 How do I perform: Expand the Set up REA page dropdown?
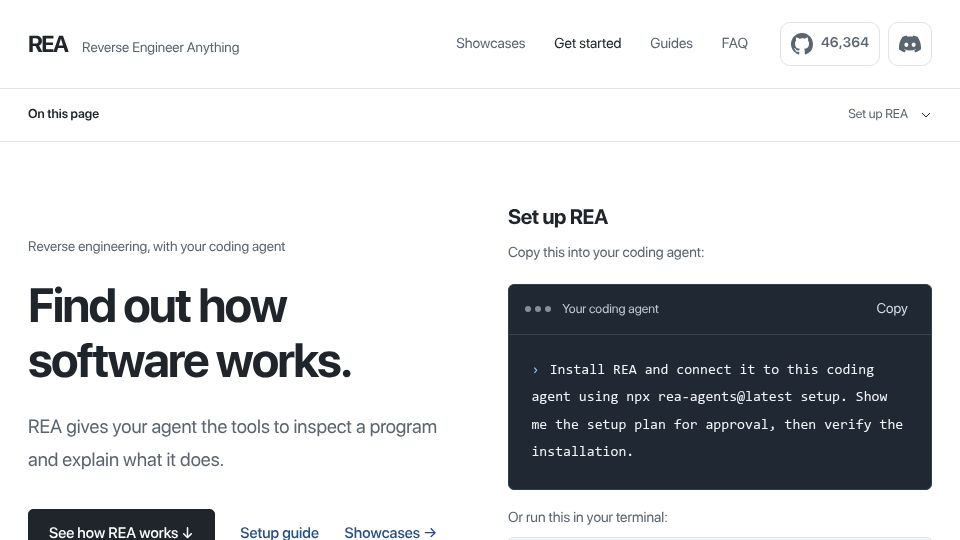click(889, 114)
